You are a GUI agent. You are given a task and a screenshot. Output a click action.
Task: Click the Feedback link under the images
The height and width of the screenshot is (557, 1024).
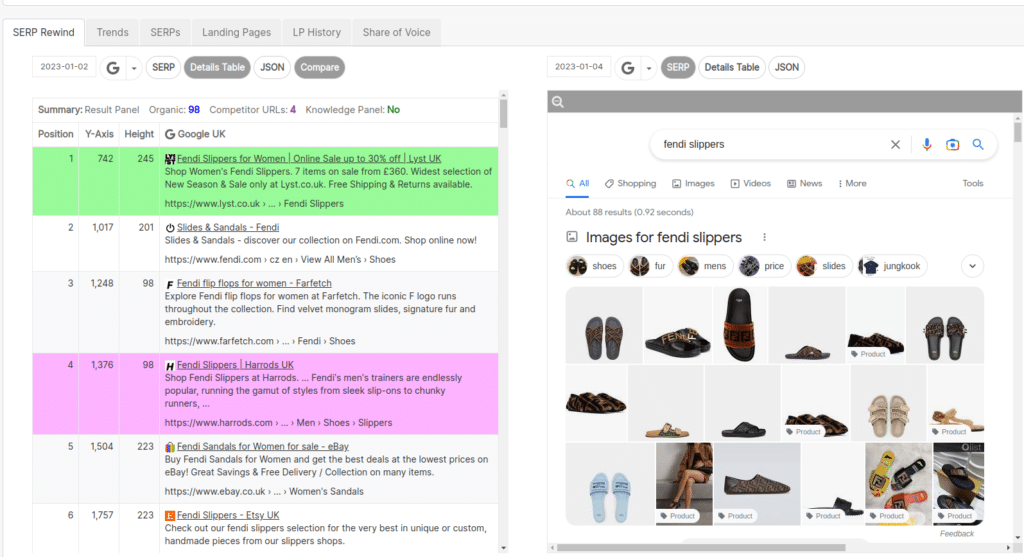(957, 533)
